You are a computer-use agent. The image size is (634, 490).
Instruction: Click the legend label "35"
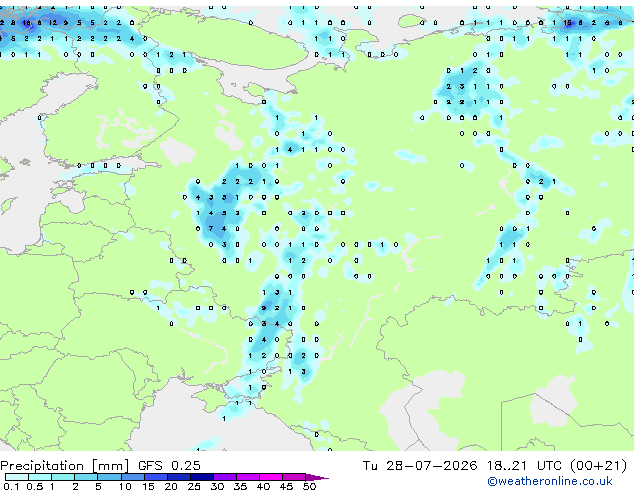pos(240,486)
